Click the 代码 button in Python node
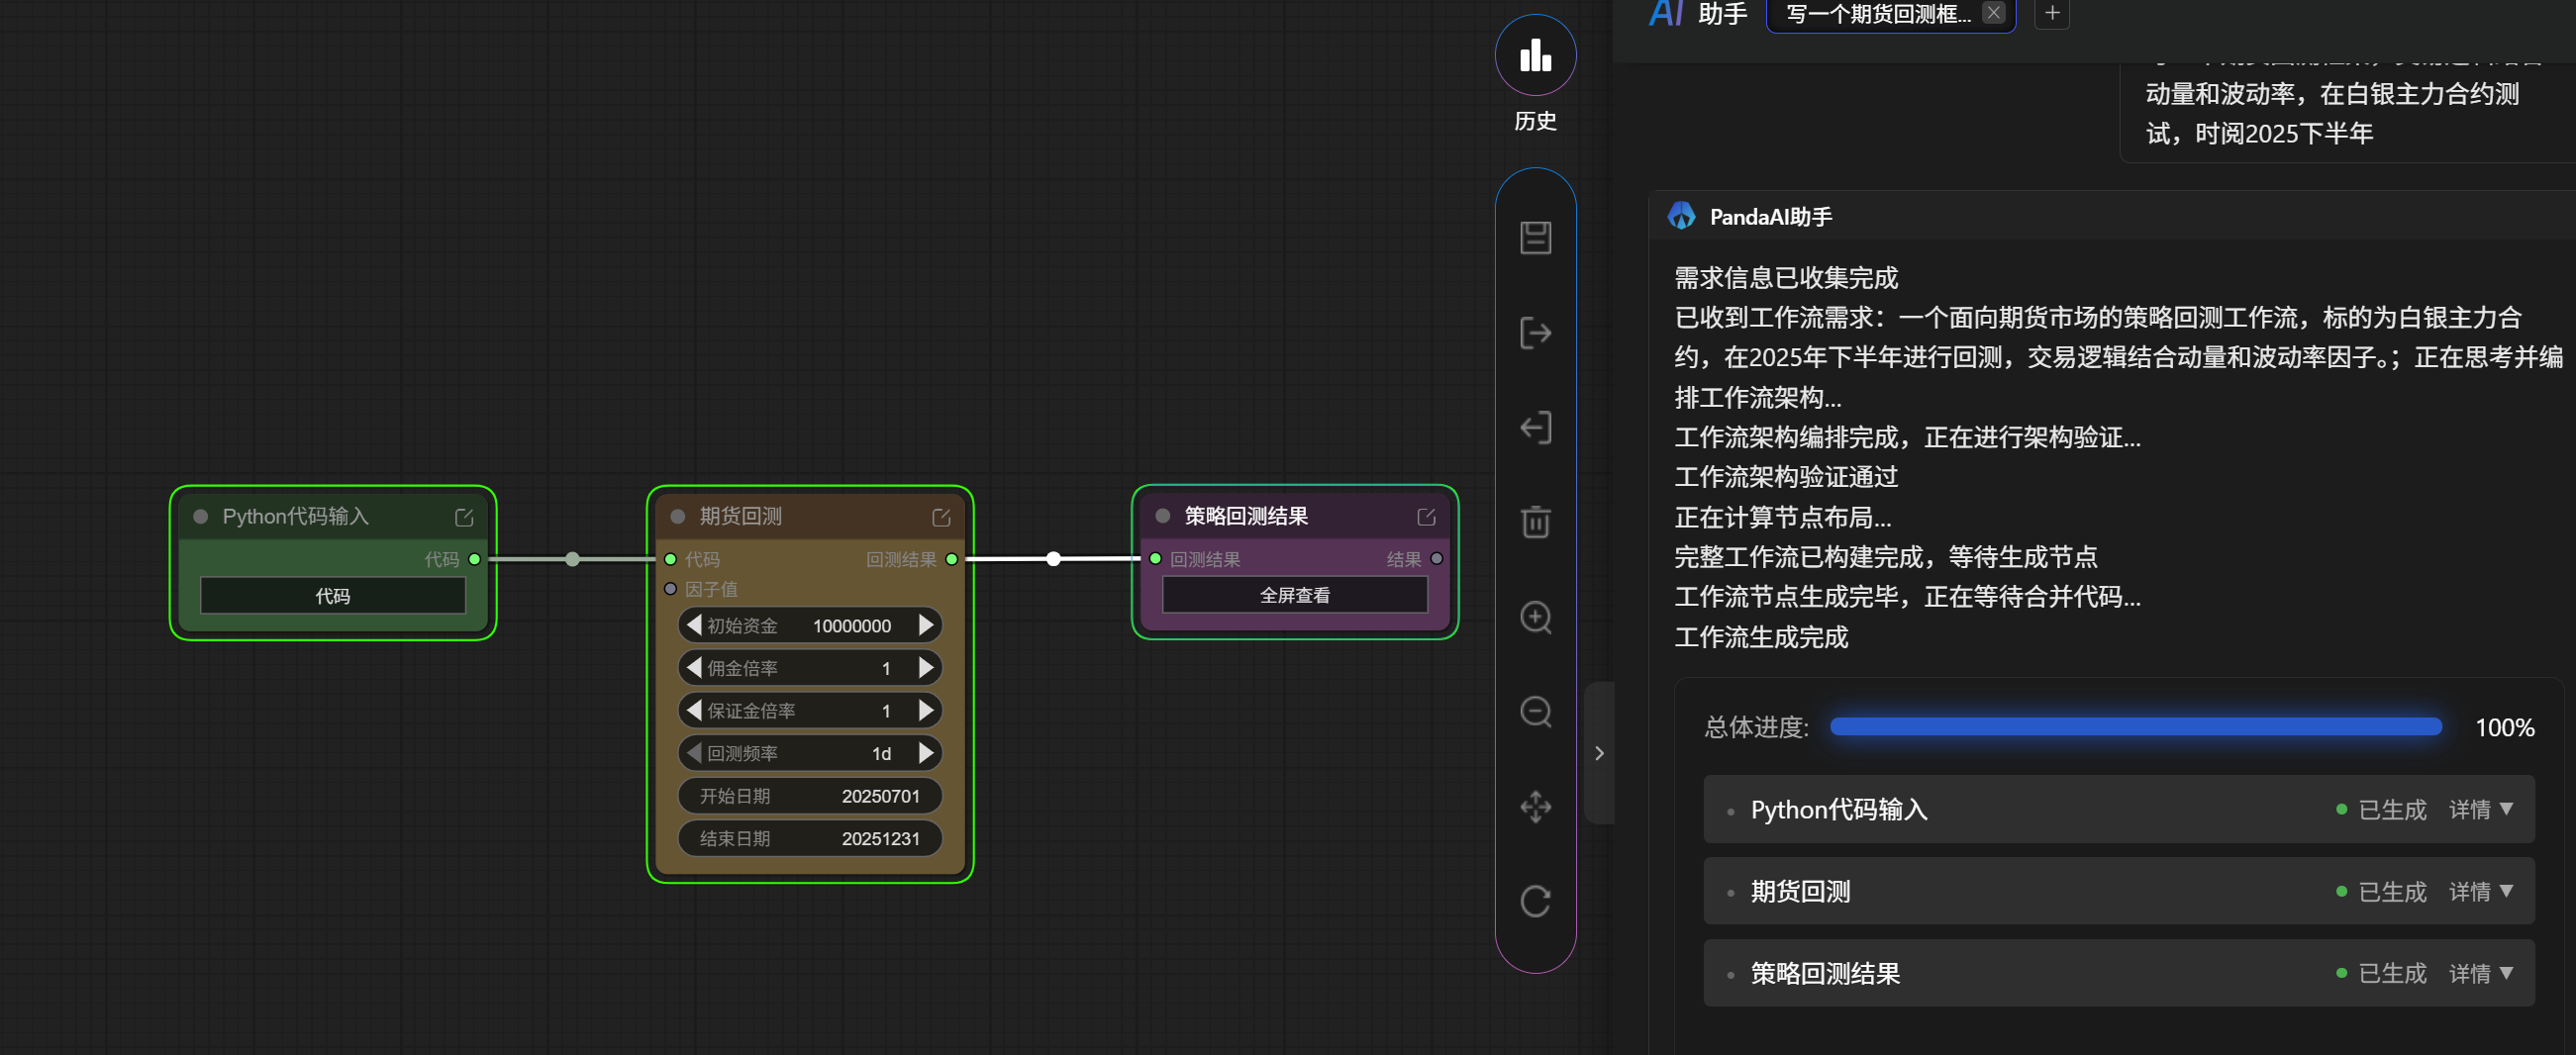The height and width of the screenshot is (1055, 2576). pyautogui.click(x=333, y=596)
